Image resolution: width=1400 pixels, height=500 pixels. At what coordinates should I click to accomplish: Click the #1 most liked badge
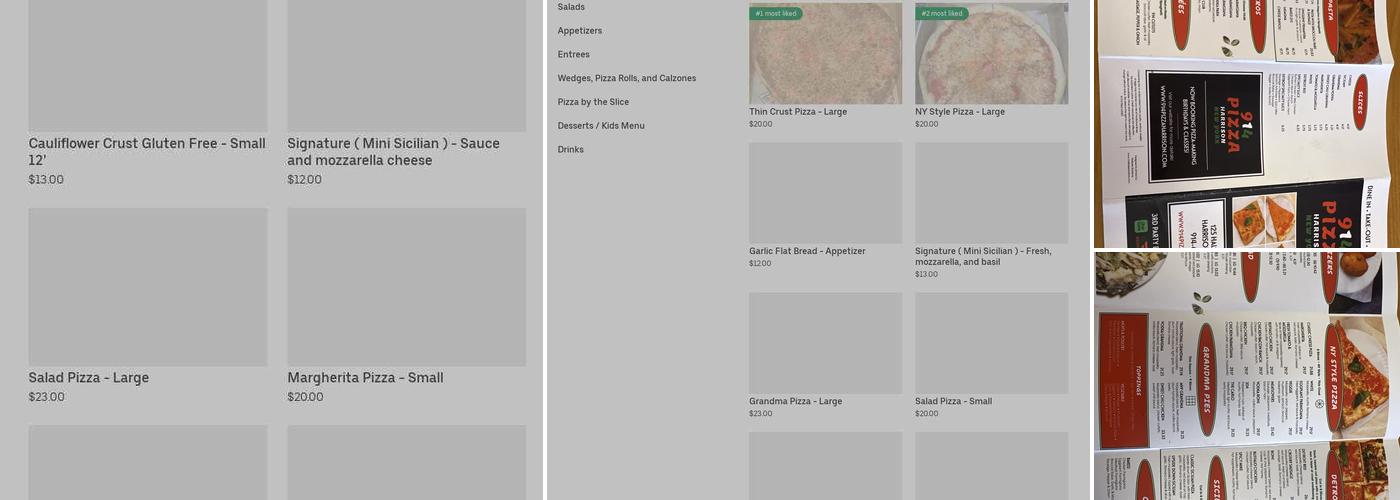point(776,14)
